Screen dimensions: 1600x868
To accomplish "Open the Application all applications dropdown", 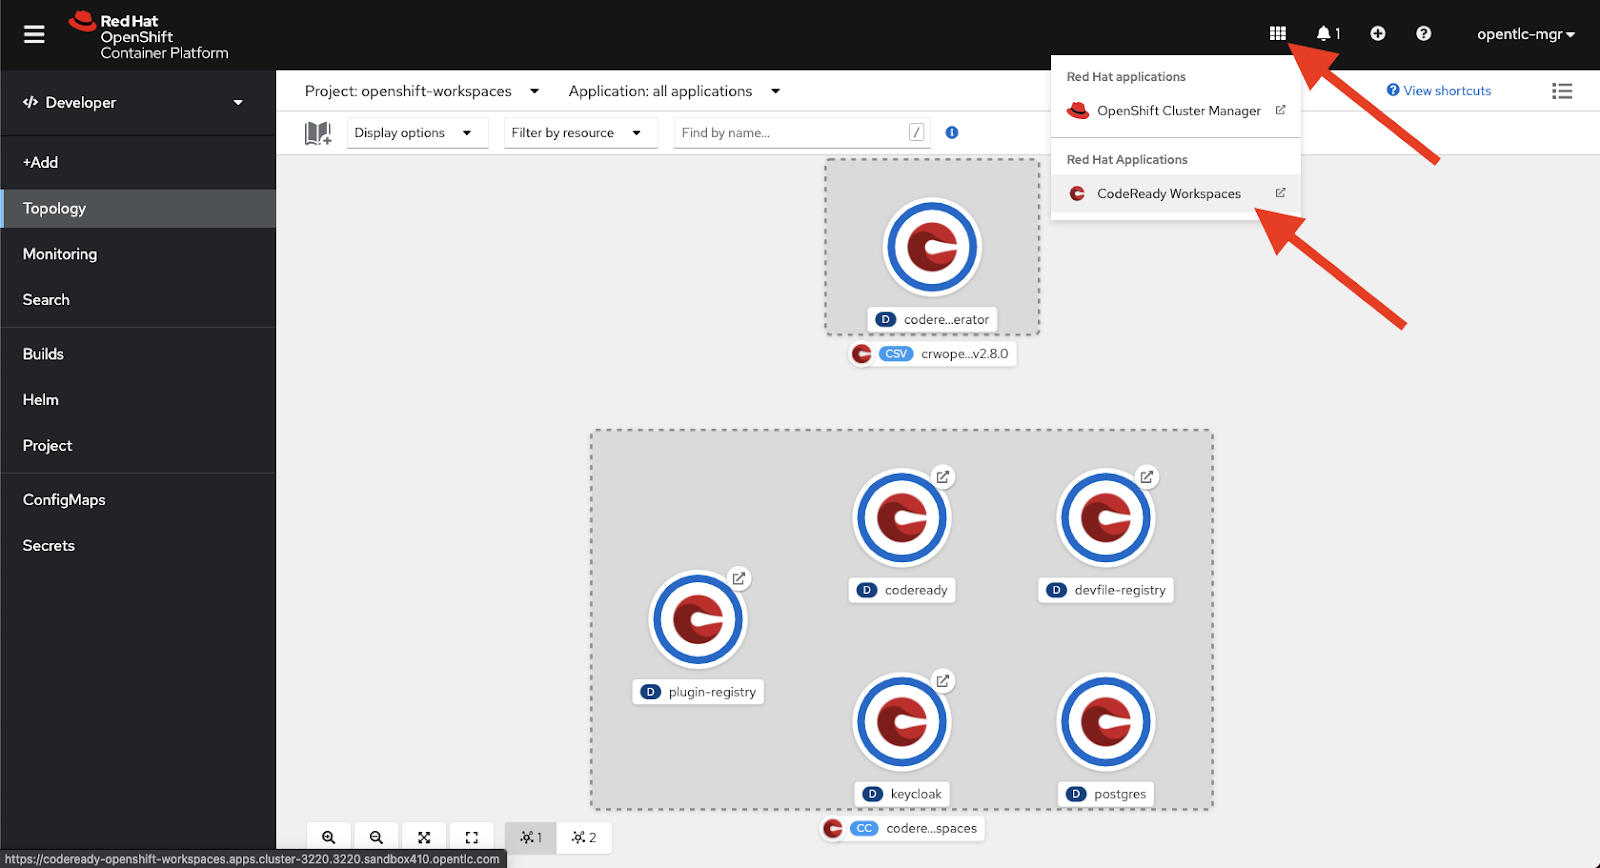I will pos(674,91).
